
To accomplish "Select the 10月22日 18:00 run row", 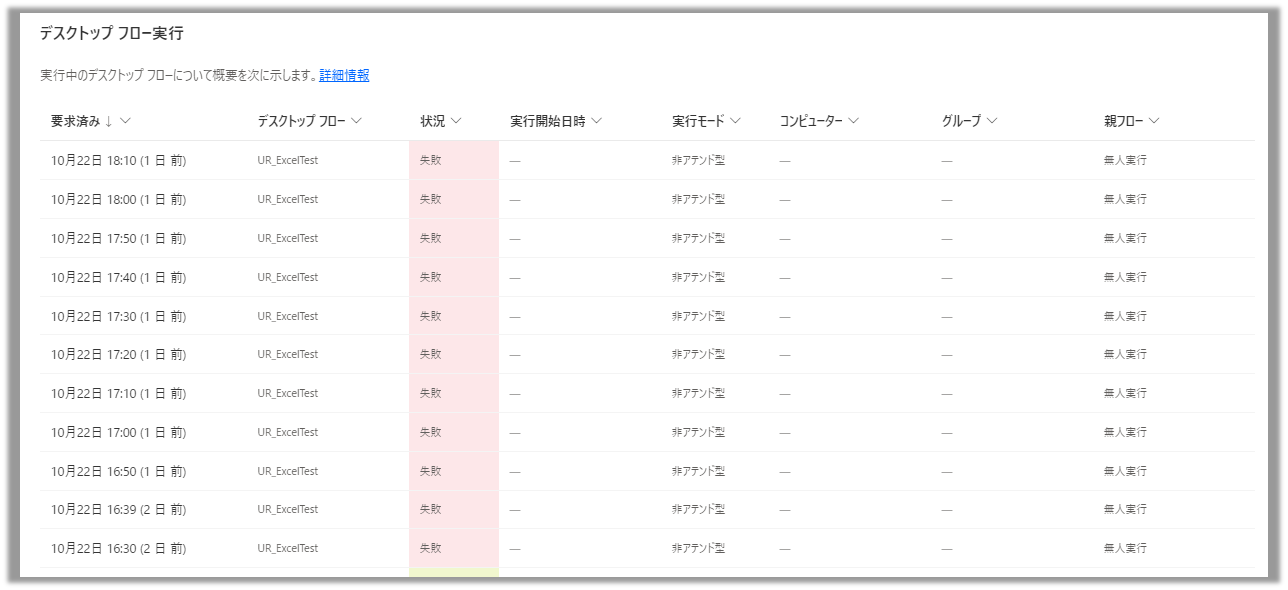I will tap(118, 199).
